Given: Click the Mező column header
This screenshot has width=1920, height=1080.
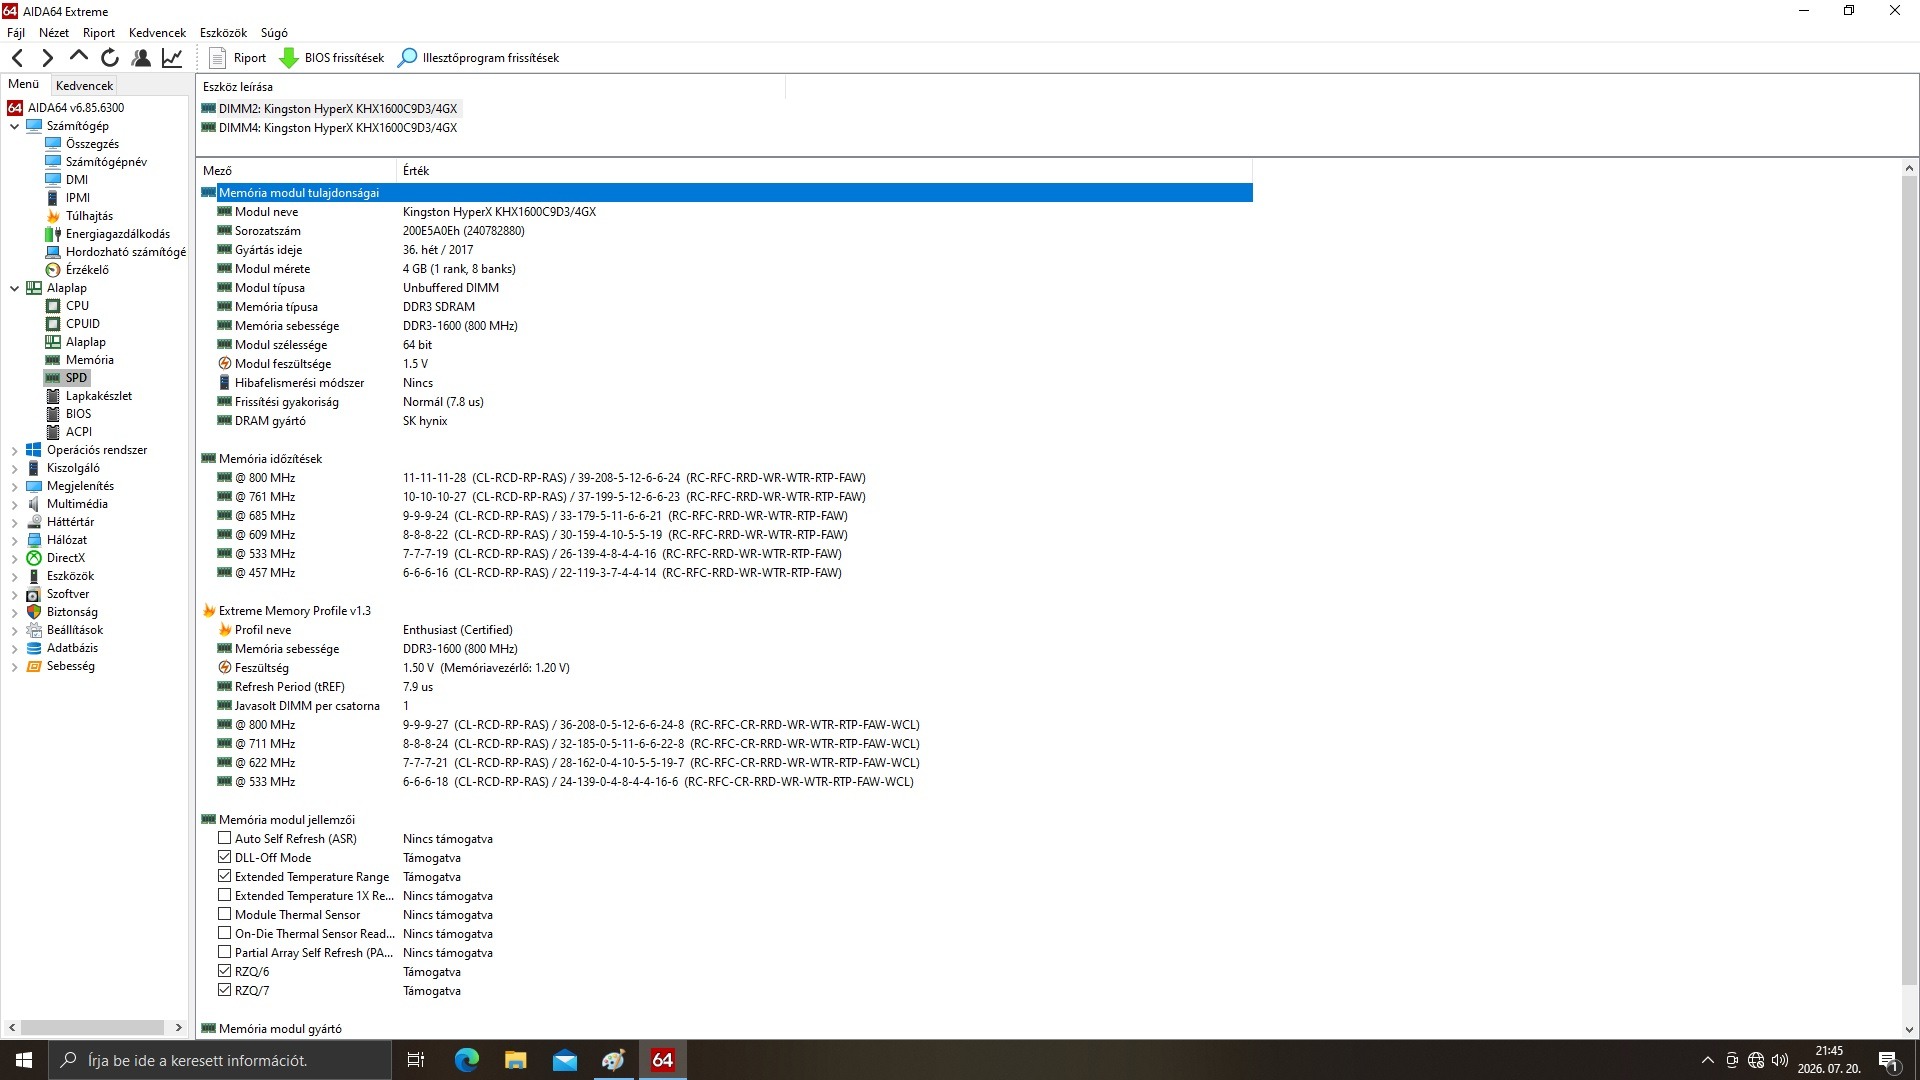Looking at the screenshot, I should [297, 171].
